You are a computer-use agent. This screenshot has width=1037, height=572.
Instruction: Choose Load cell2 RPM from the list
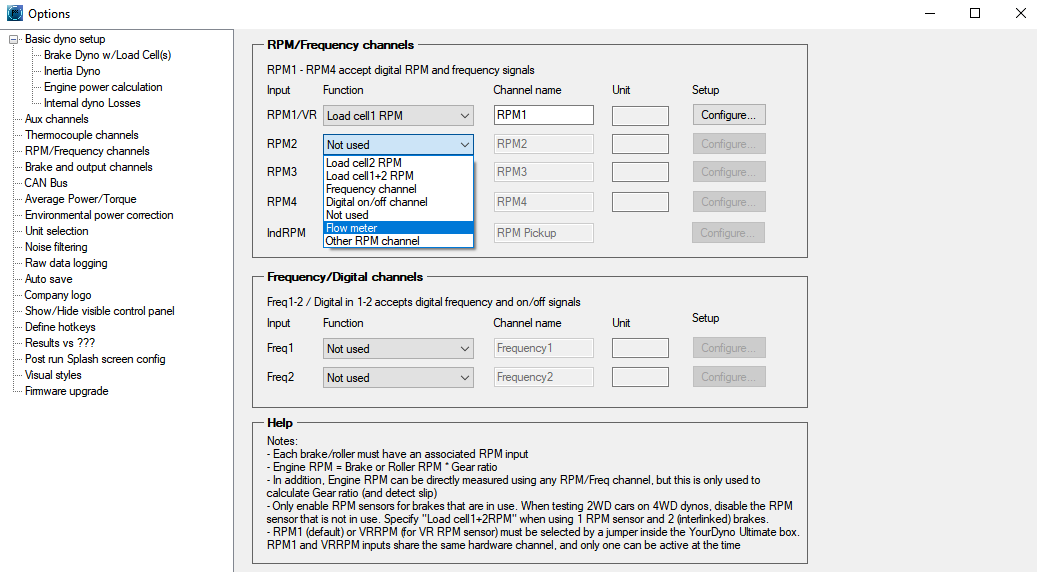click(x=398, y=163)
